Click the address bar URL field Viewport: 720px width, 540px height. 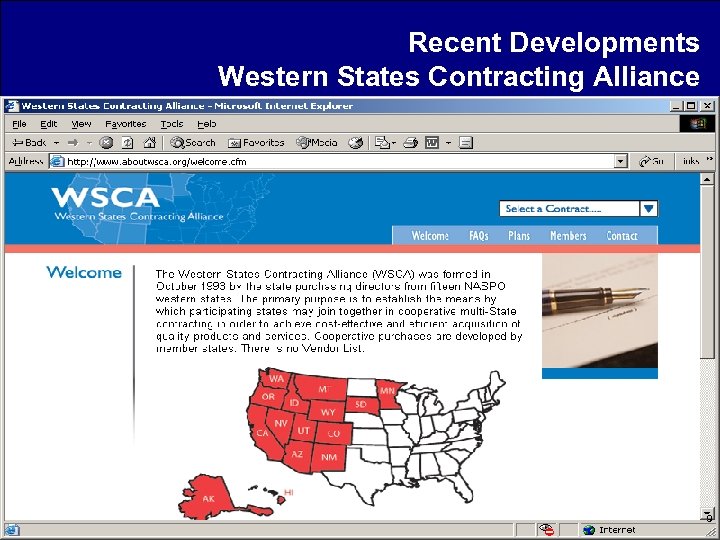340,162
